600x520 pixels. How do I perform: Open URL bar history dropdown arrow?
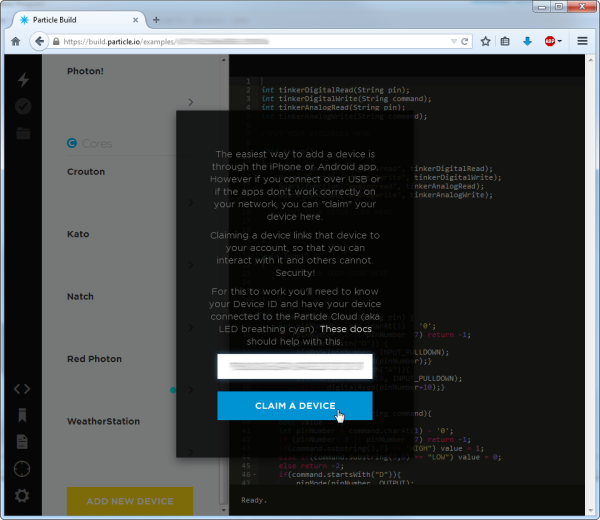454,41
